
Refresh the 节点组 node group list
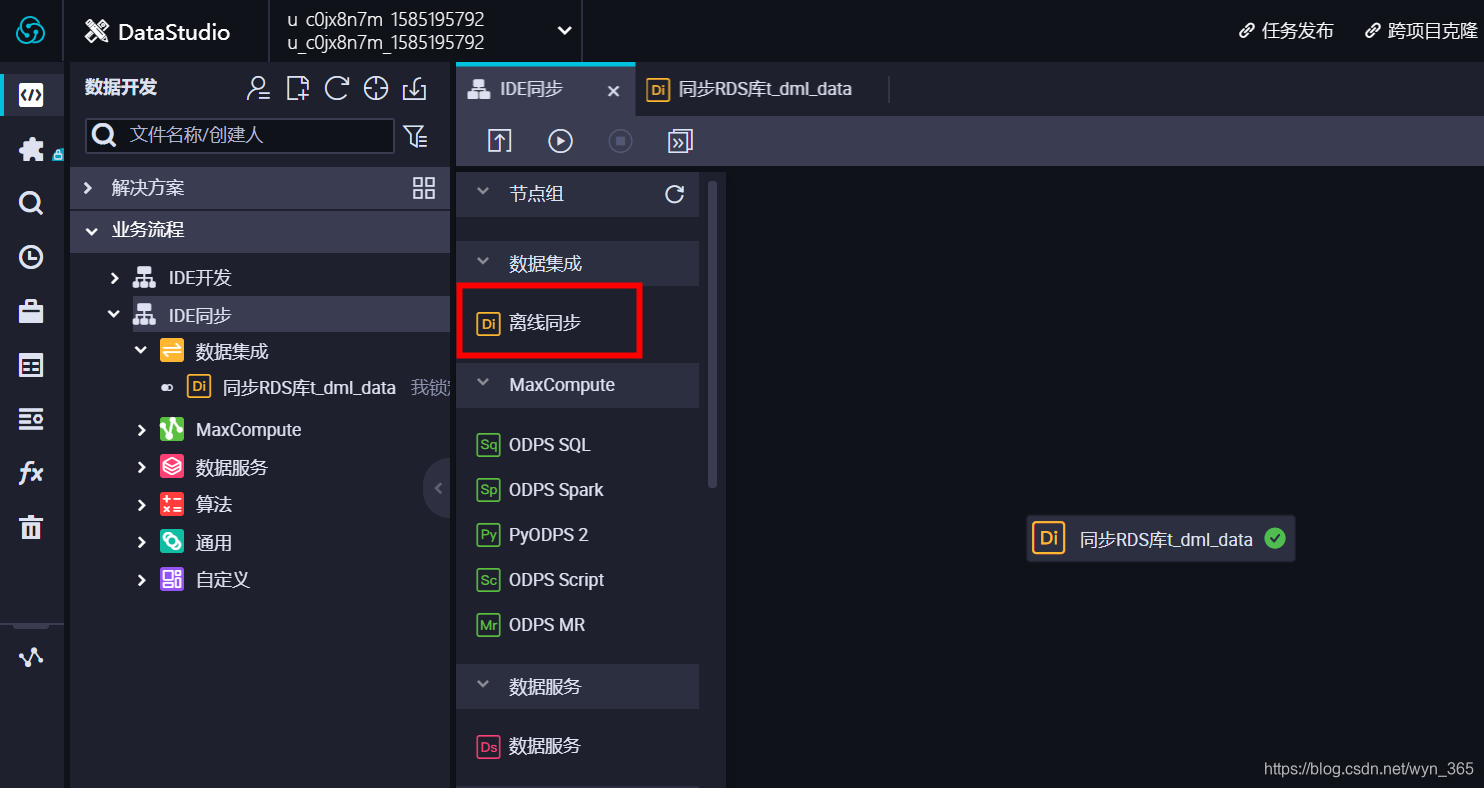pyautogui.click(x=675, y=194)
